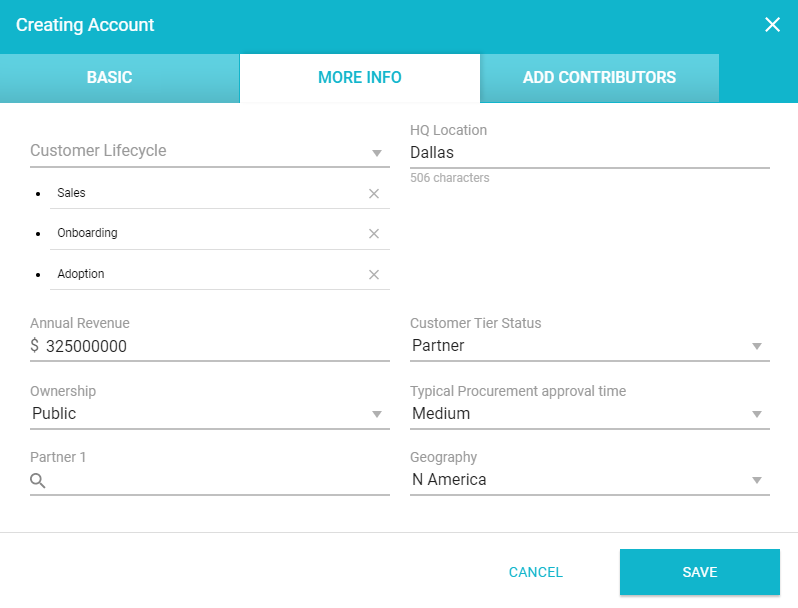Open the Ownership dropdown
The height and width of the screenshot is (608, 798).
377,414
